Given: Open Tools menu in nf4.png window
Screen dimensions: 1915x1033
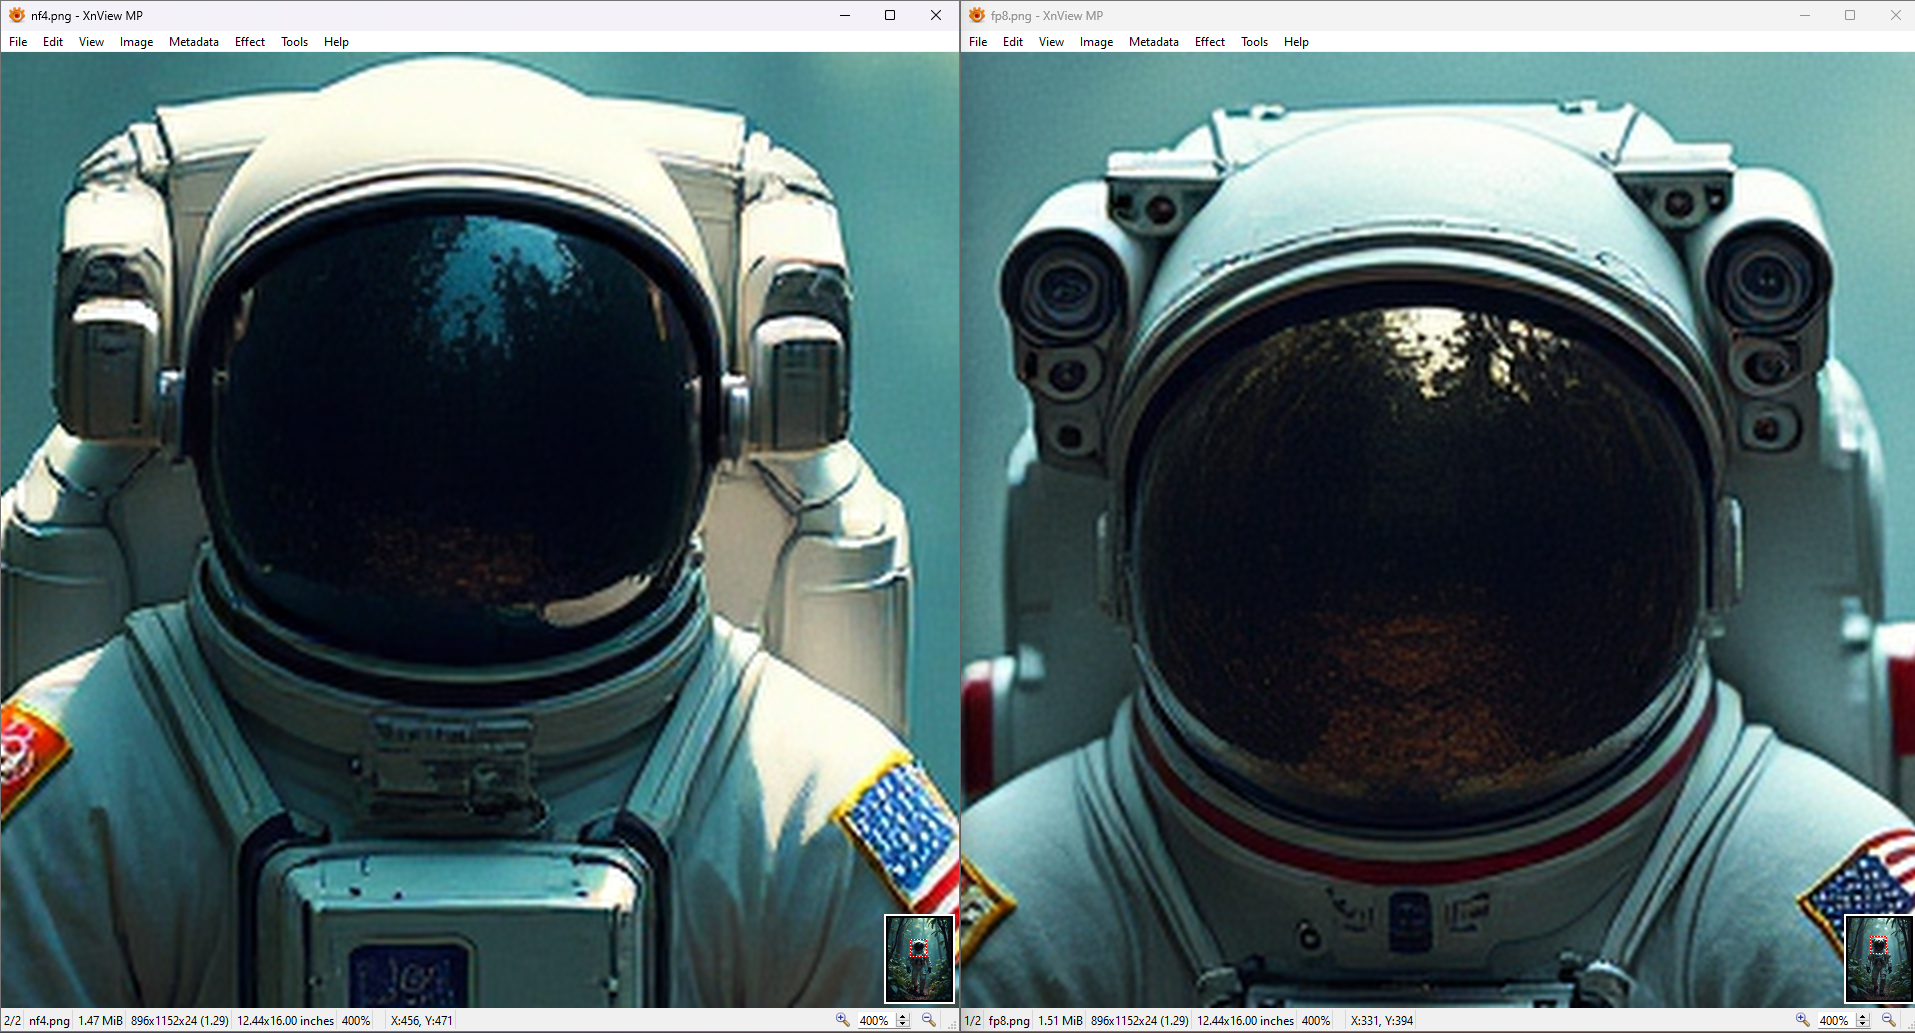Looking at the screenshot, I should (x=294, y=42).
